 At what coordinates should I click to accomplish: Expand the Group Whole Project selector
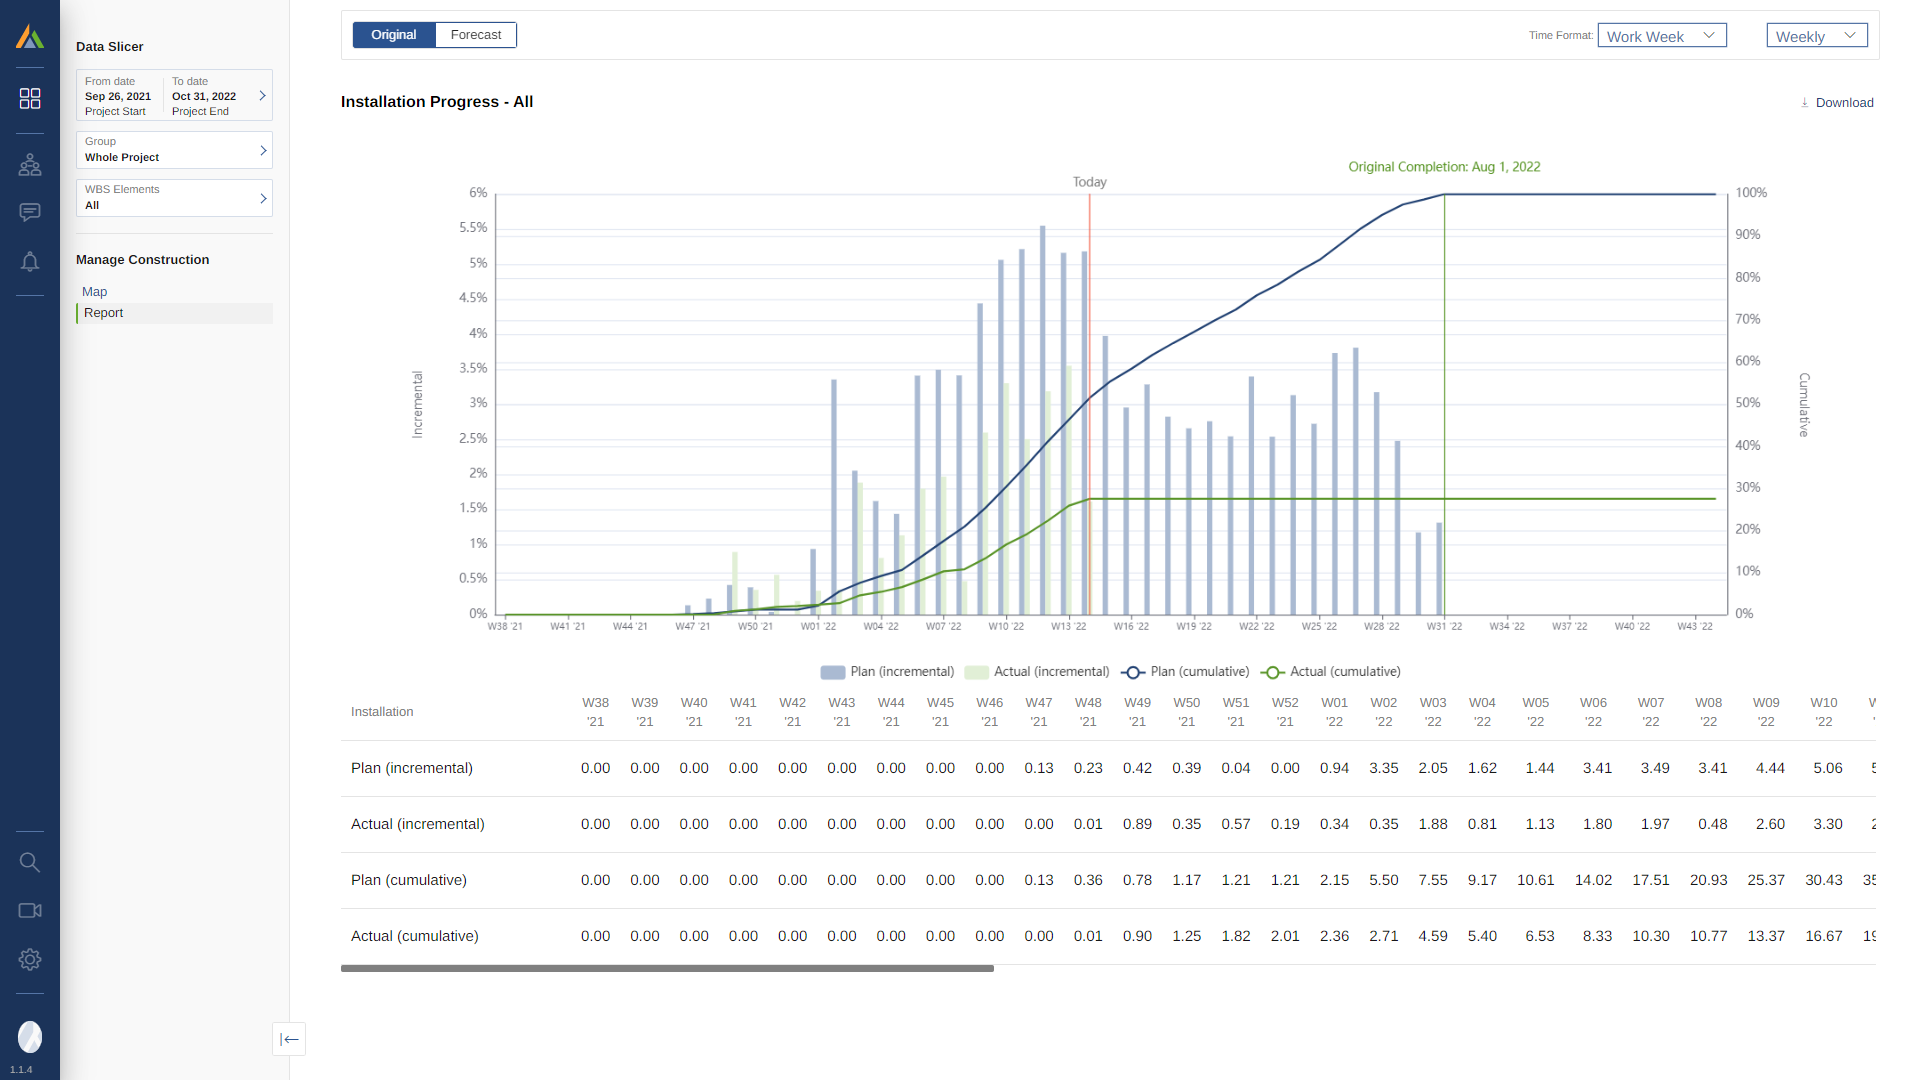pyautogui.click(x=174, y=150)
